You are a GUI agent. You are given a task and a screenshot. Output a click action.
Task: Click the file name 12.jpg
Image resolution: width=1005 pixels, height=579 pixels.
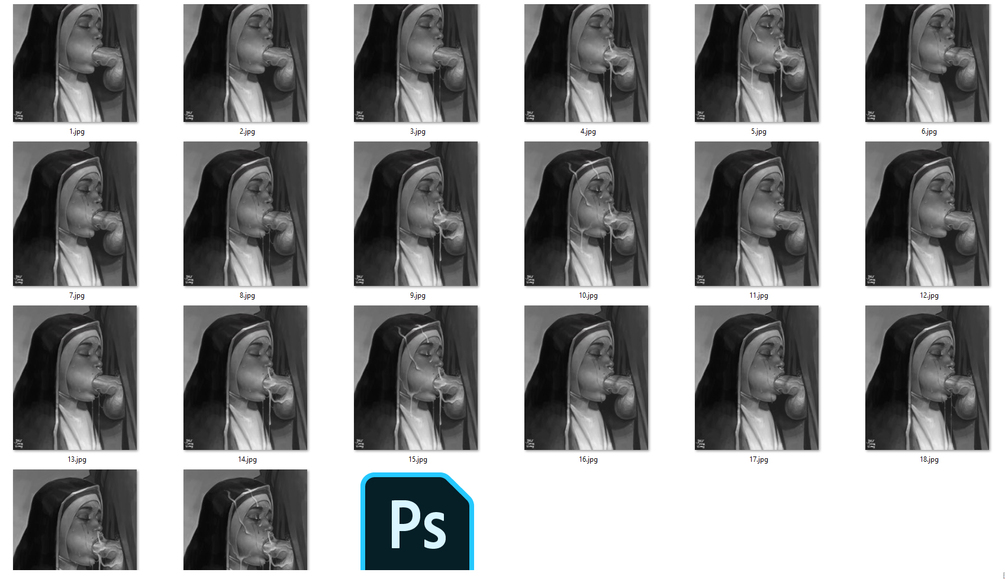(x=929, y=296)
